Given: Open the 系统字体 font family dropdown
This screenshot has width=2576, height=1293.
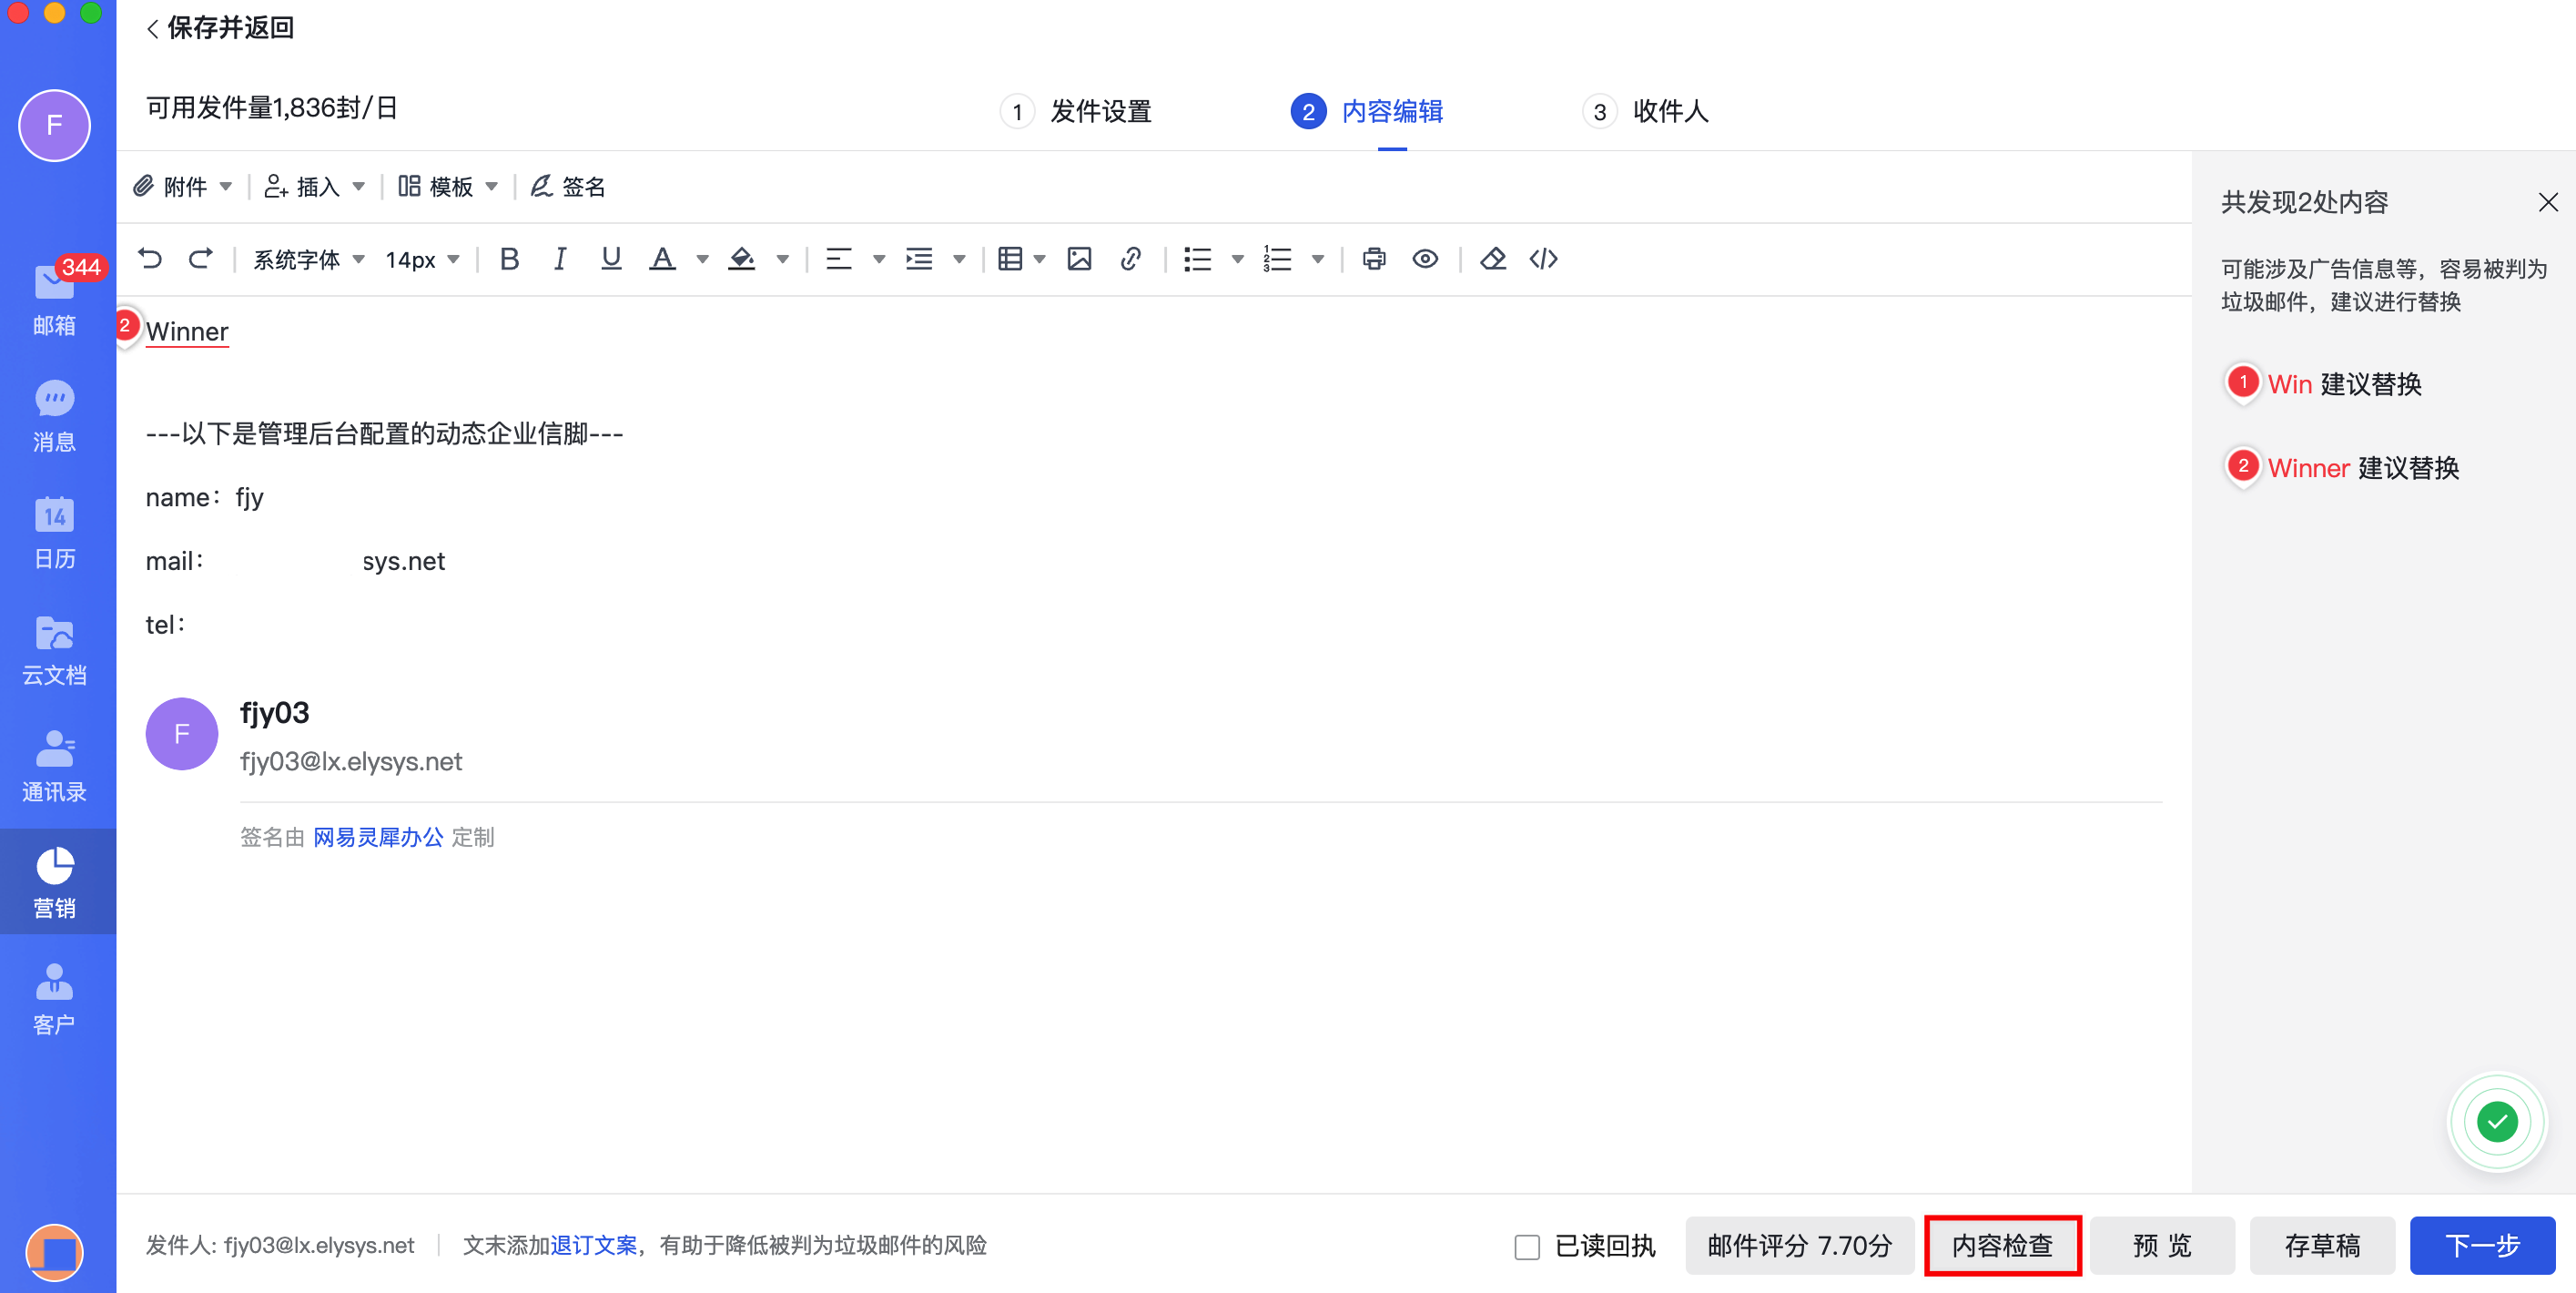Looking at the screenshot, I should (x=307, y=258).
